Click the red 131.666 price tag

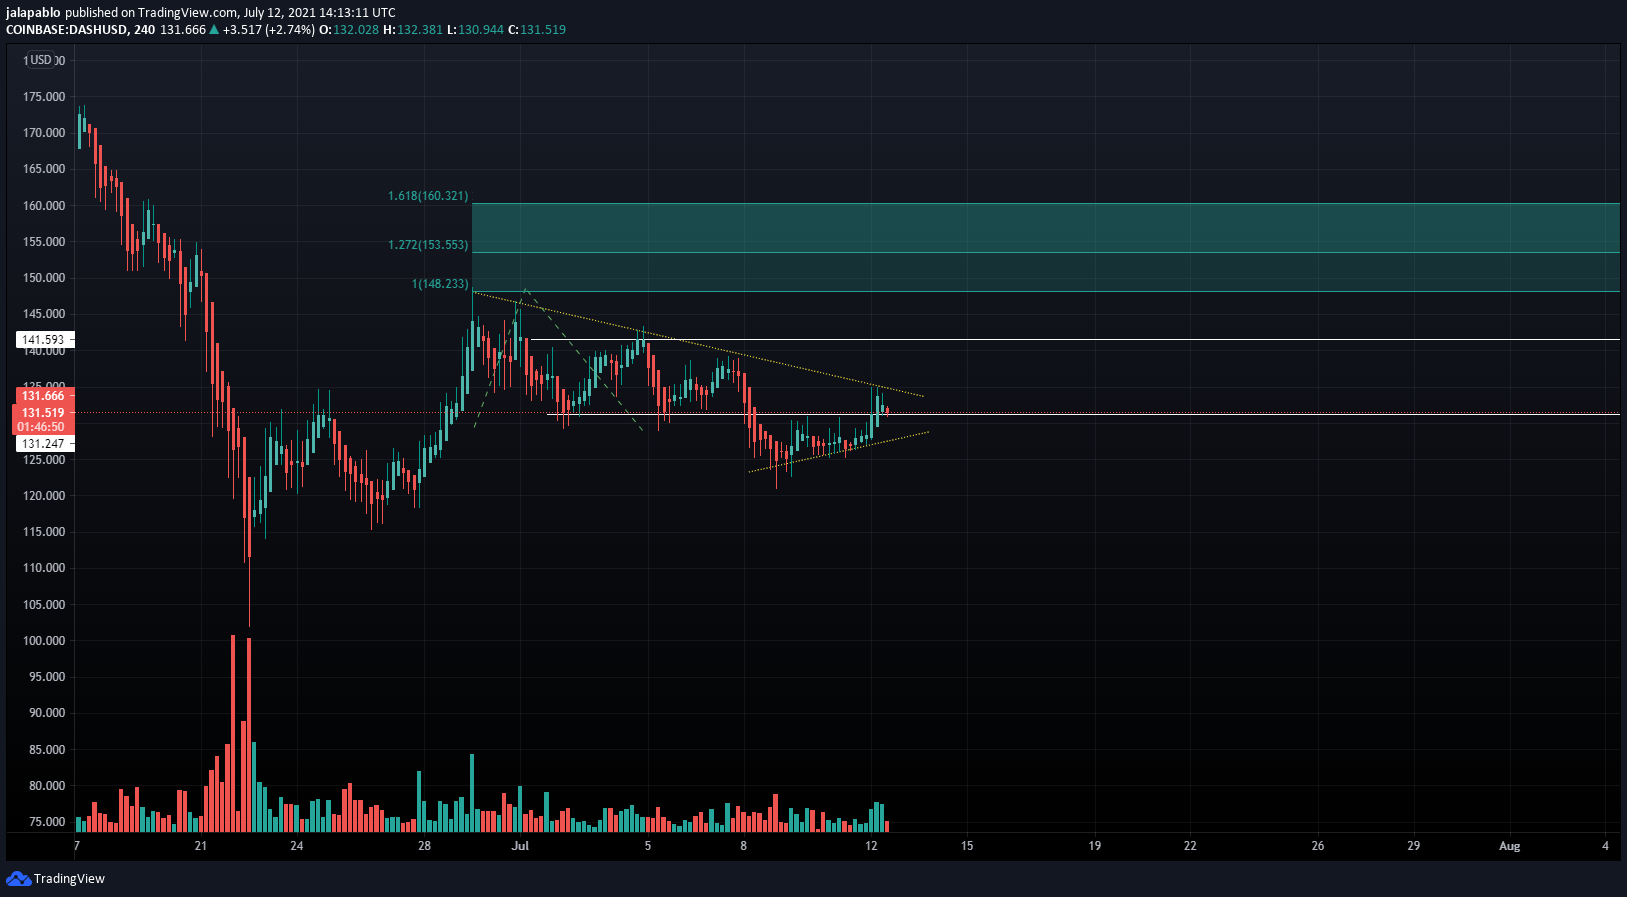pyautogui.click(x=42, y=396)
